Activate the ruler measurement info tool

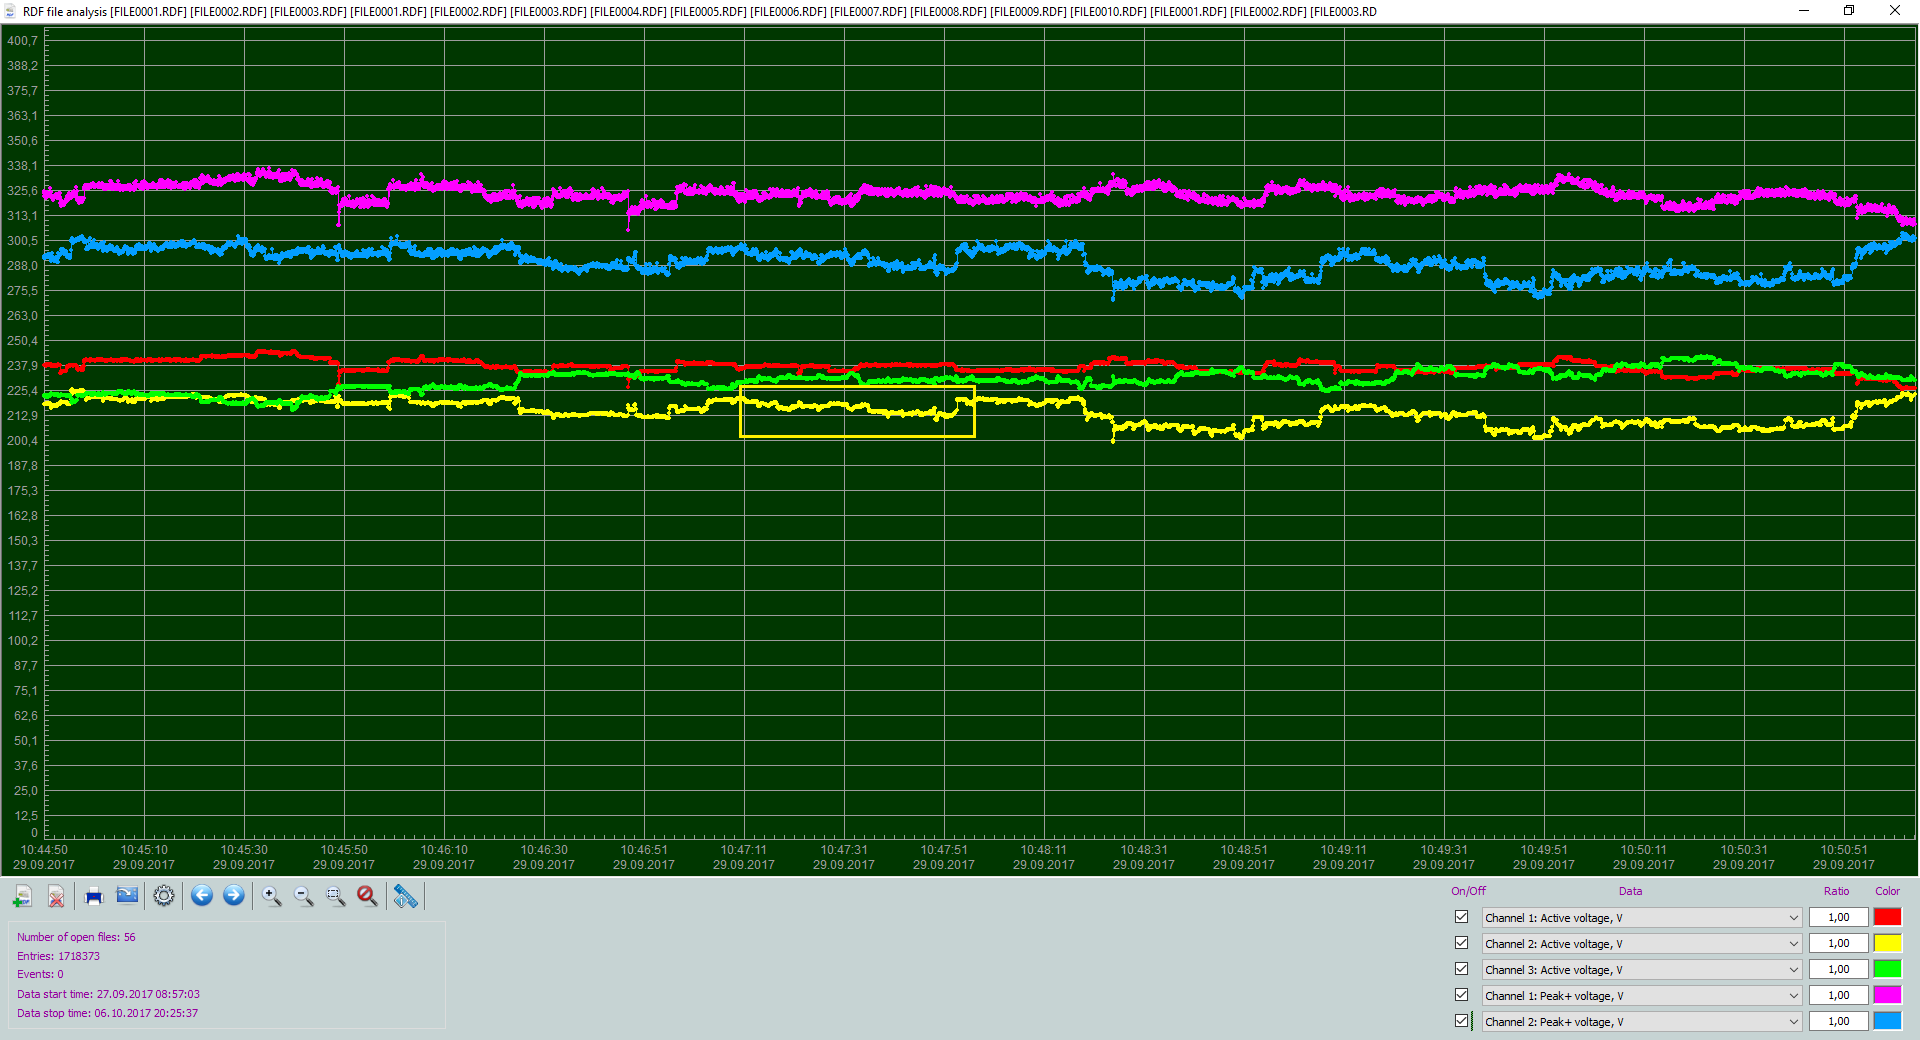(405, 896)
